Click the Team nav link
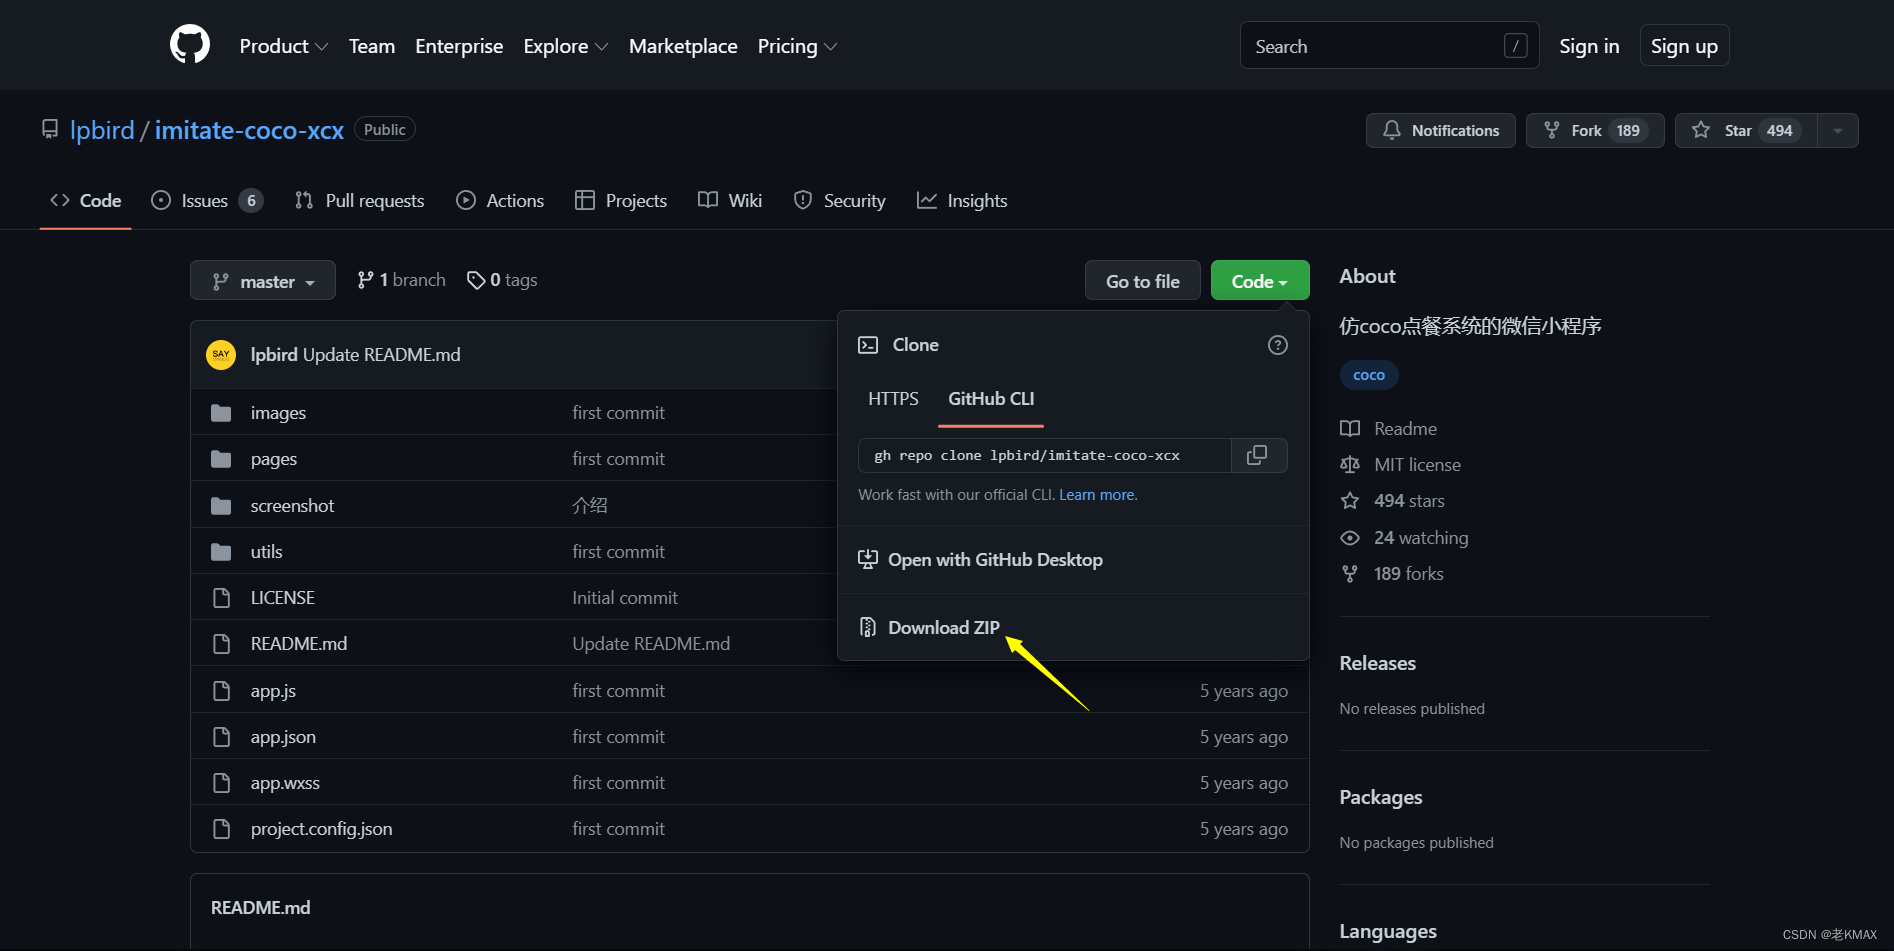1894x951 pixels. point(372,46)
